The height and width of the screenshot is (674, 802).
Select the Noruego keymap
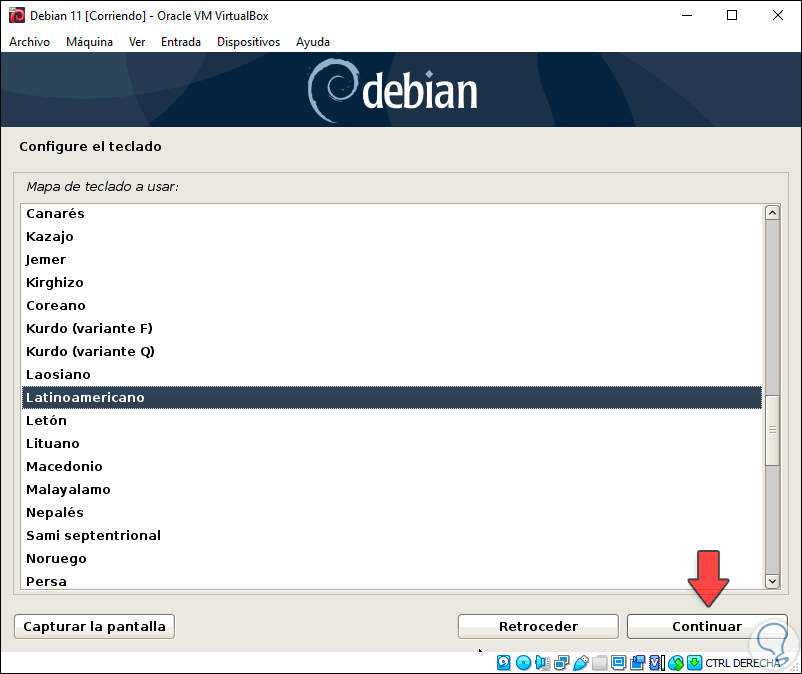[392, 558]
